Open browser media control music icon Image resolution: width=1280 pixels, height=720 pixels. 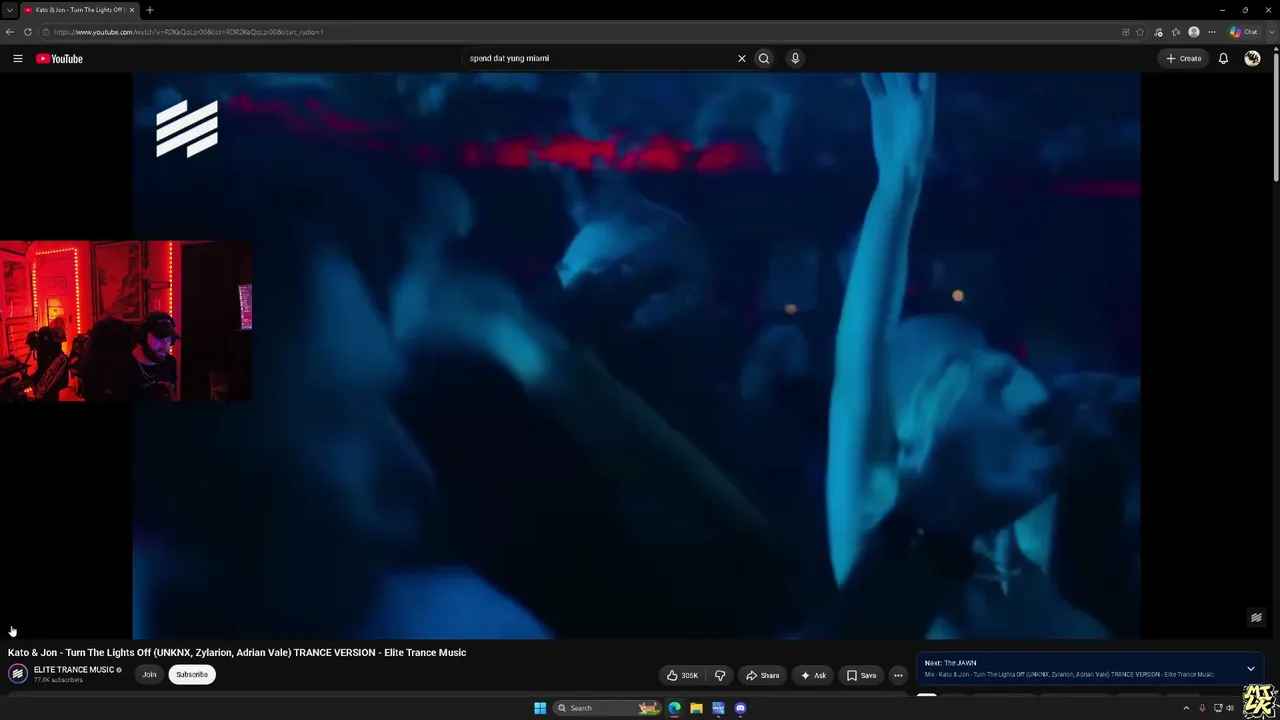[1158, 32]
